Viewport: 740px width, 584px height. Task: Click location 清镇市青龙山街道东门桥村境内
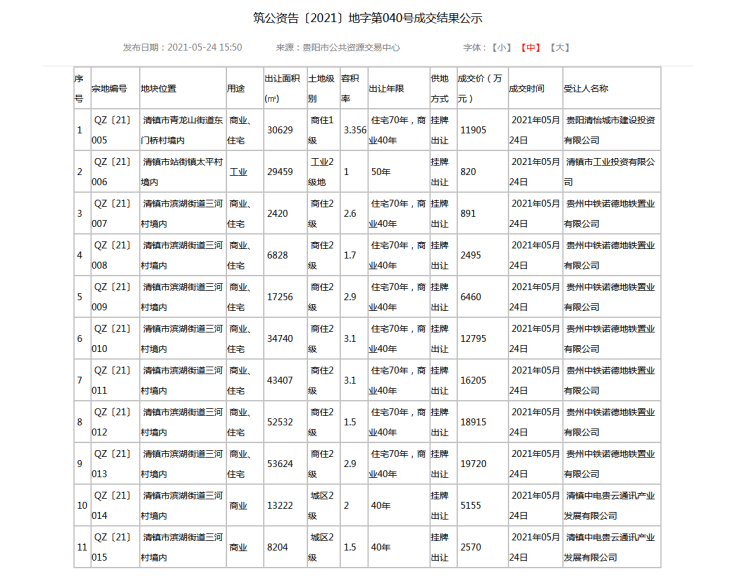point(182,130)
